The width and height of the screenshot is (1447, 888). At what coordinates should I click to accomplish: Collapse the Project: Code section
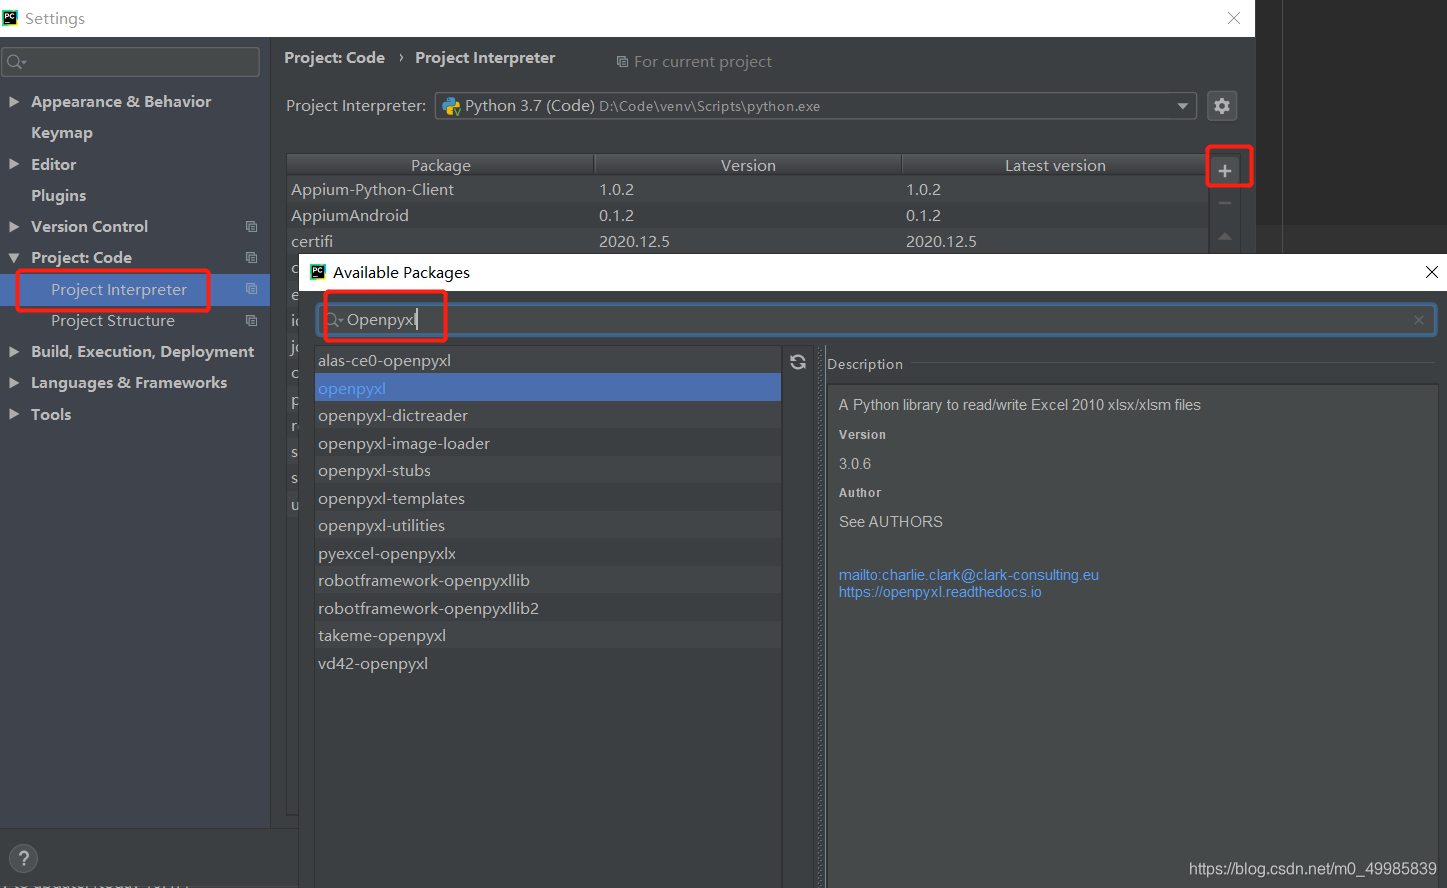[x=14, y=258]
